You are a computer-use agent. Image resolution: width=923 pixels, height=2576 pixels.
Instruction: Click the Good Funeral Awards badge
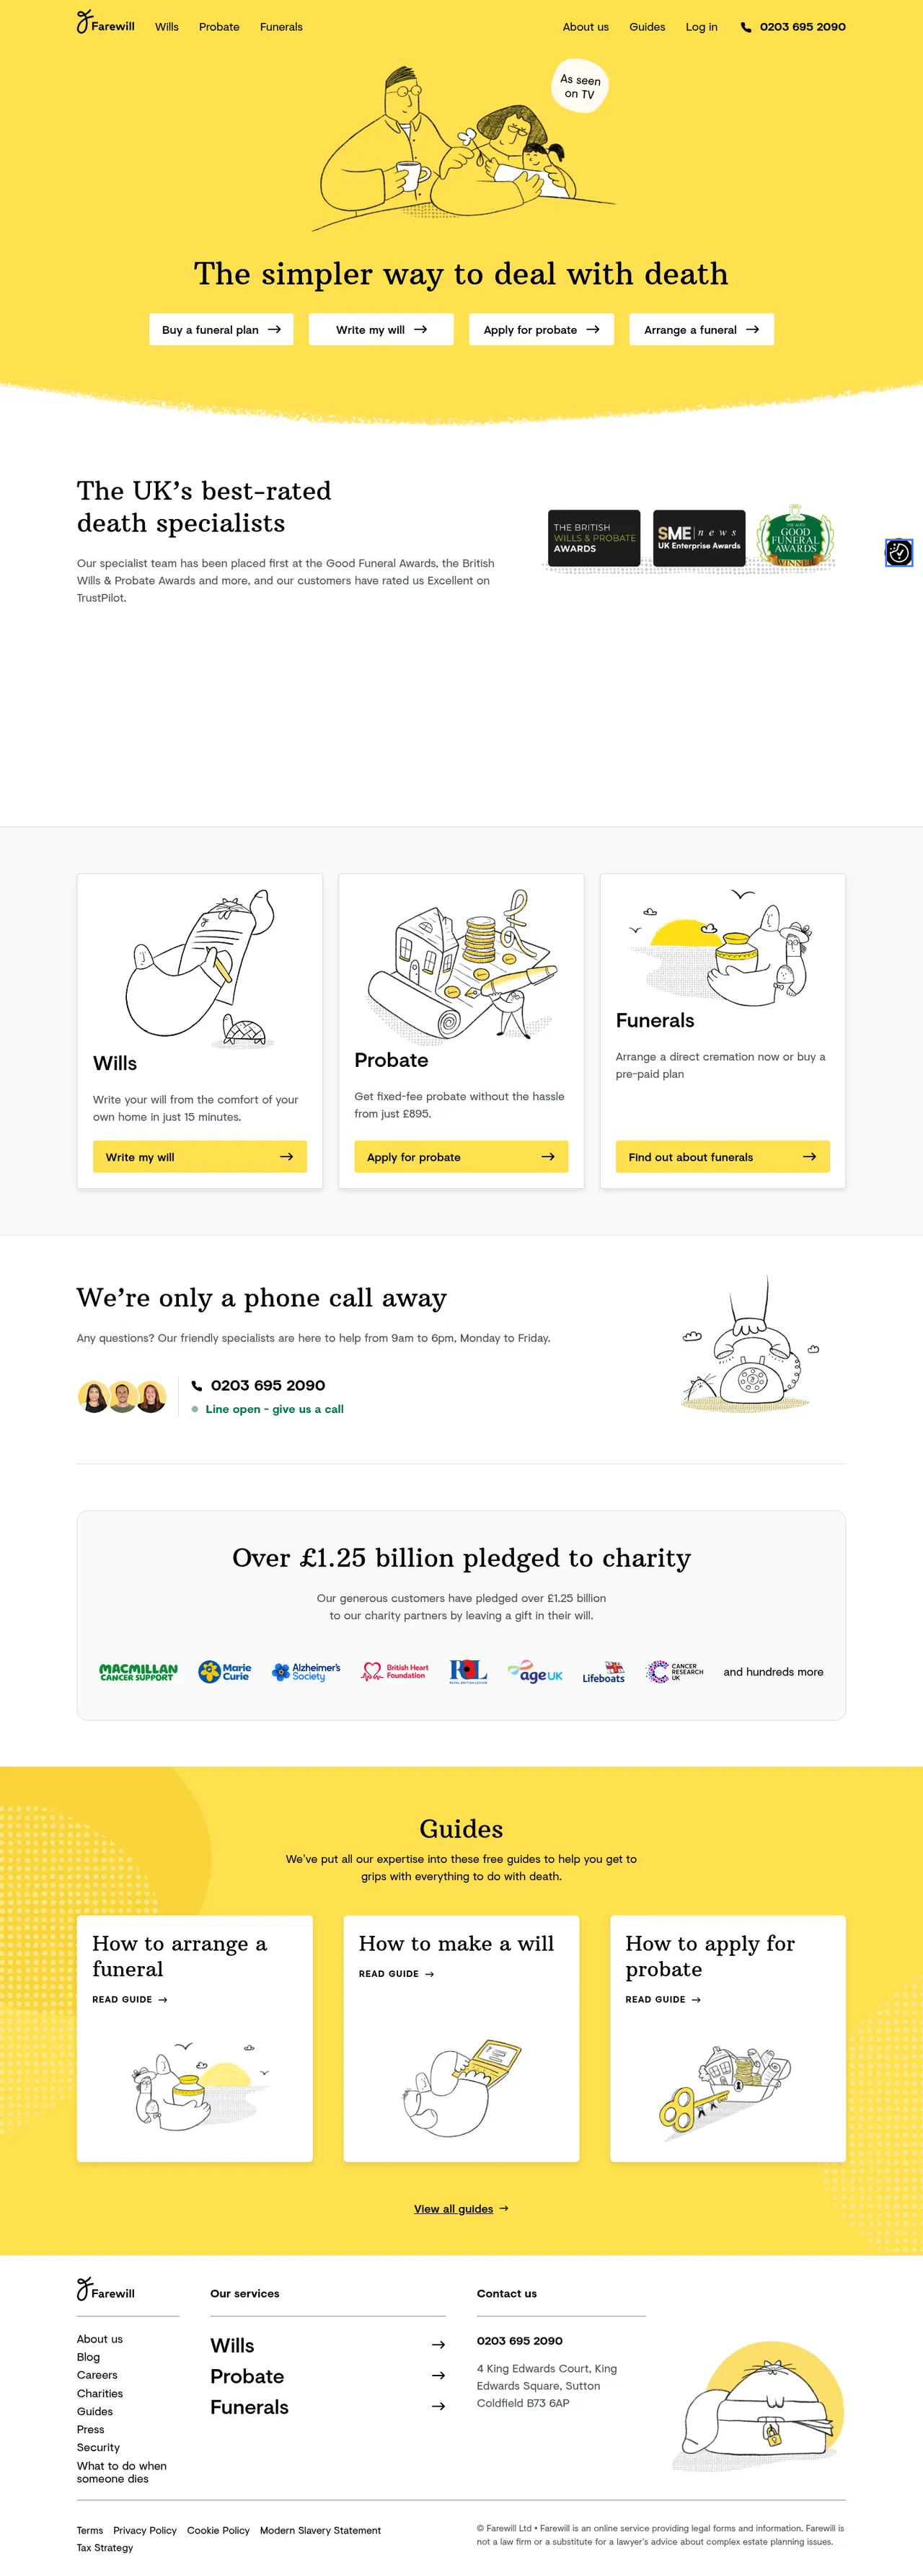click(x=795, y=536)
